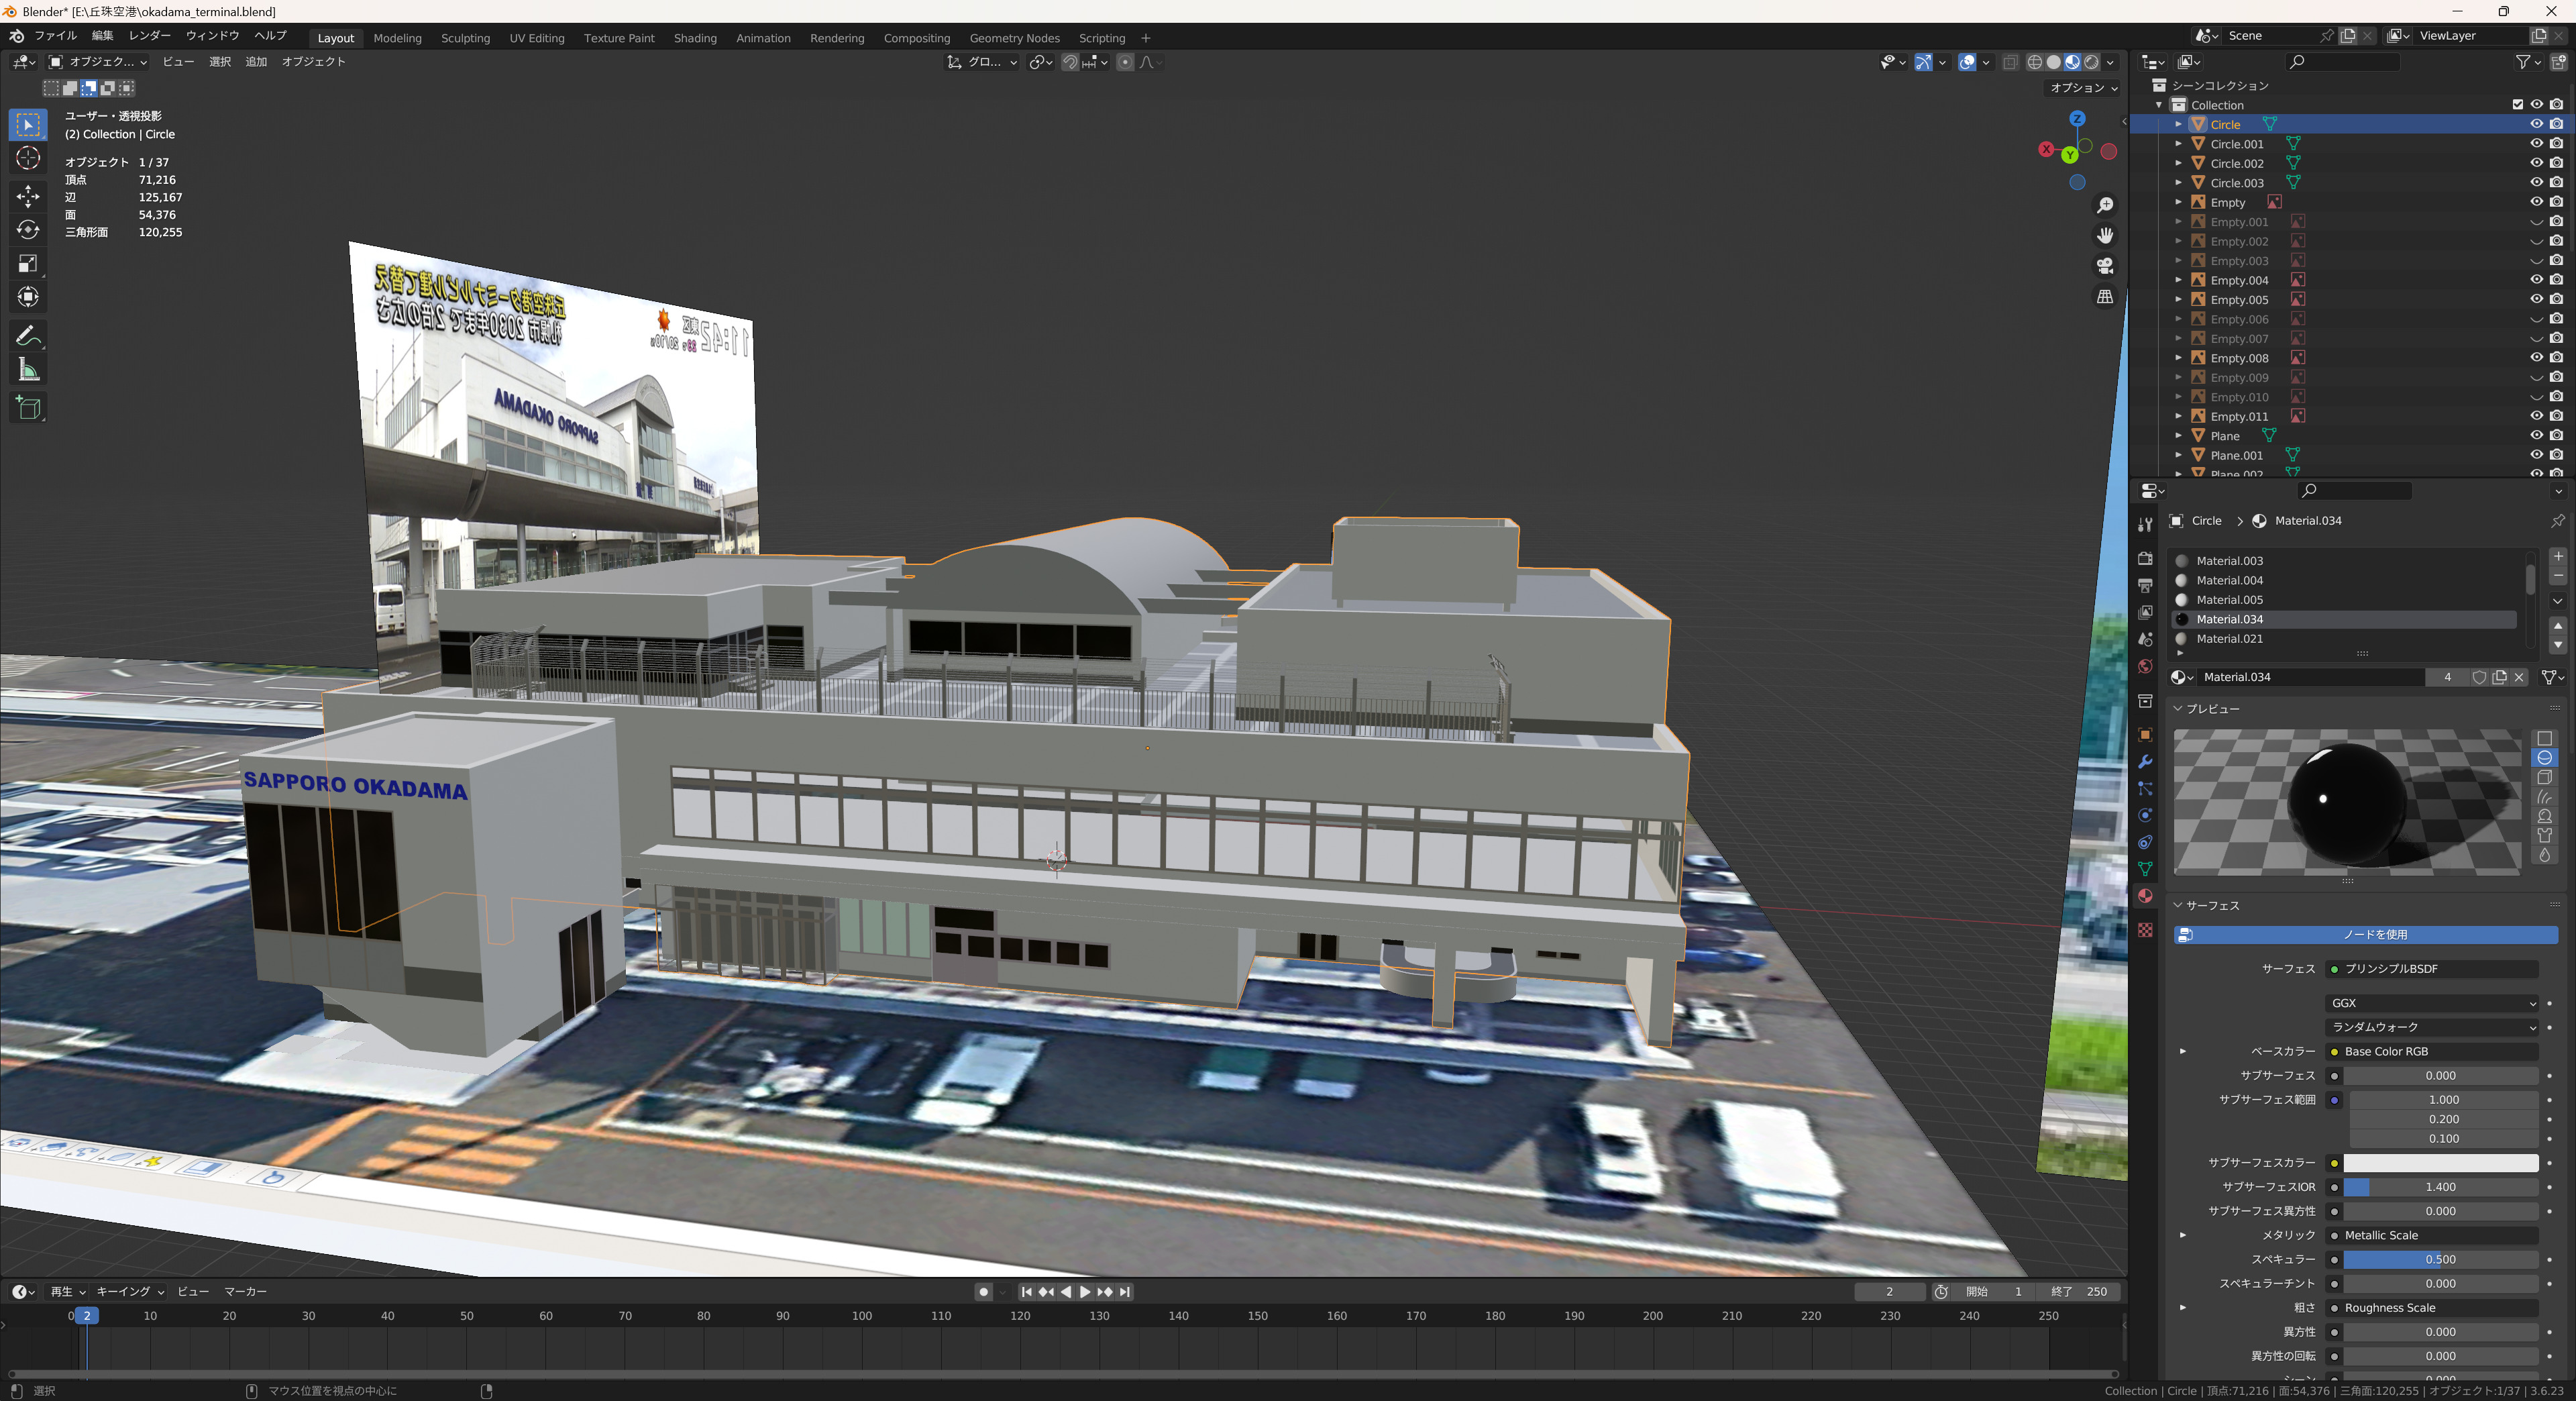
Task: Toggle snapping magnet
Action: (1069, 62)
